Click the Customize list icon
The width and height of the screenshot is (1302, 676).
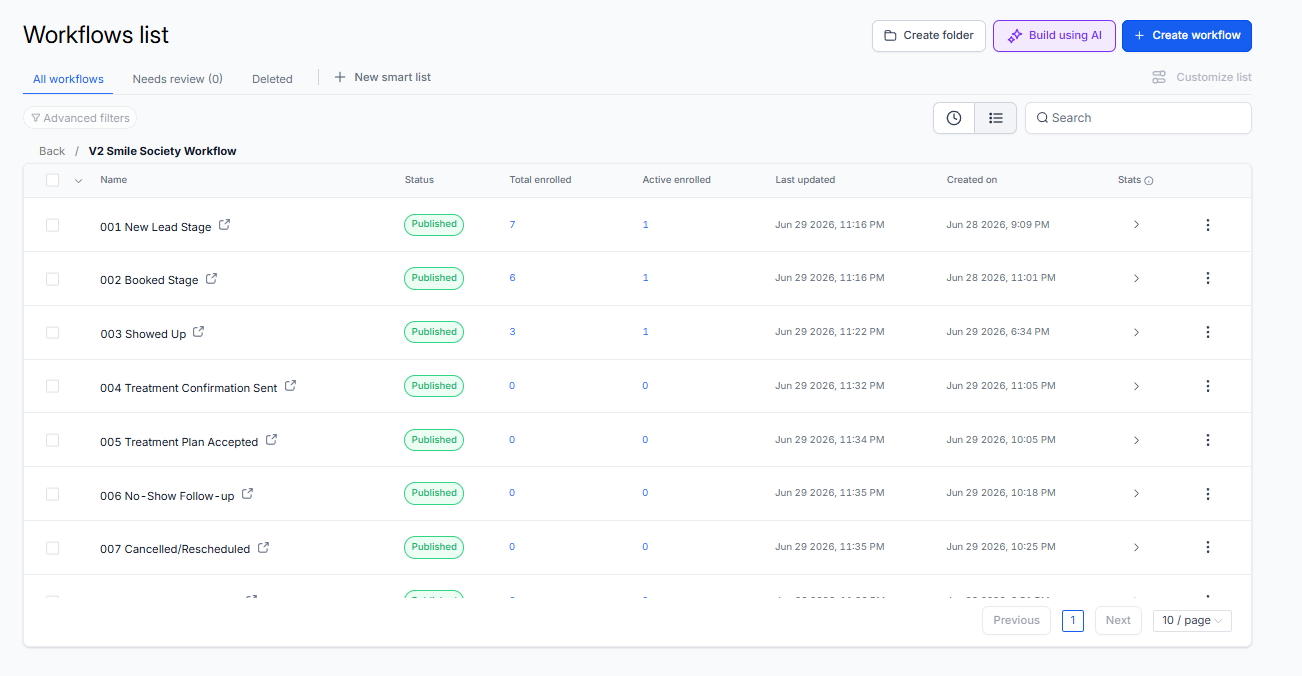coord(1159,77)
